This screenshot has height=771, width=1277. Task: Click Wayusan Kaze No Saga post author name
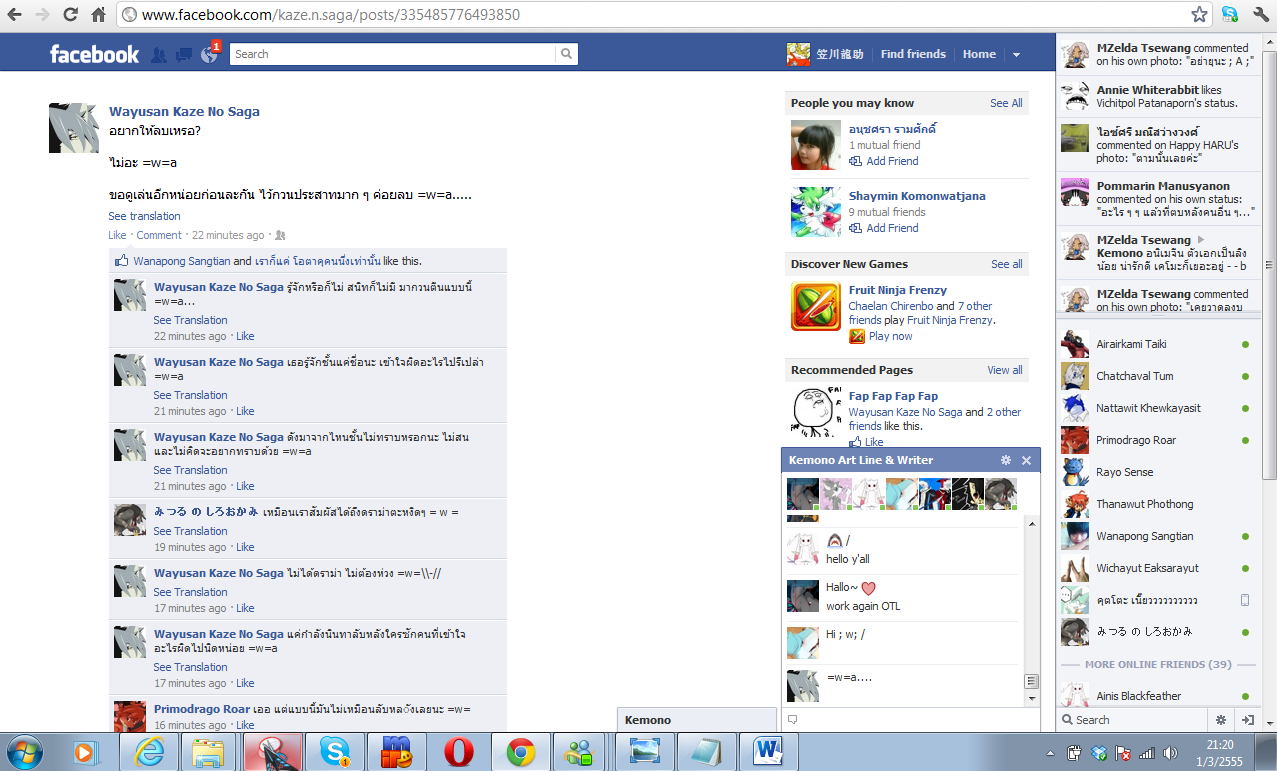(184, 111)
